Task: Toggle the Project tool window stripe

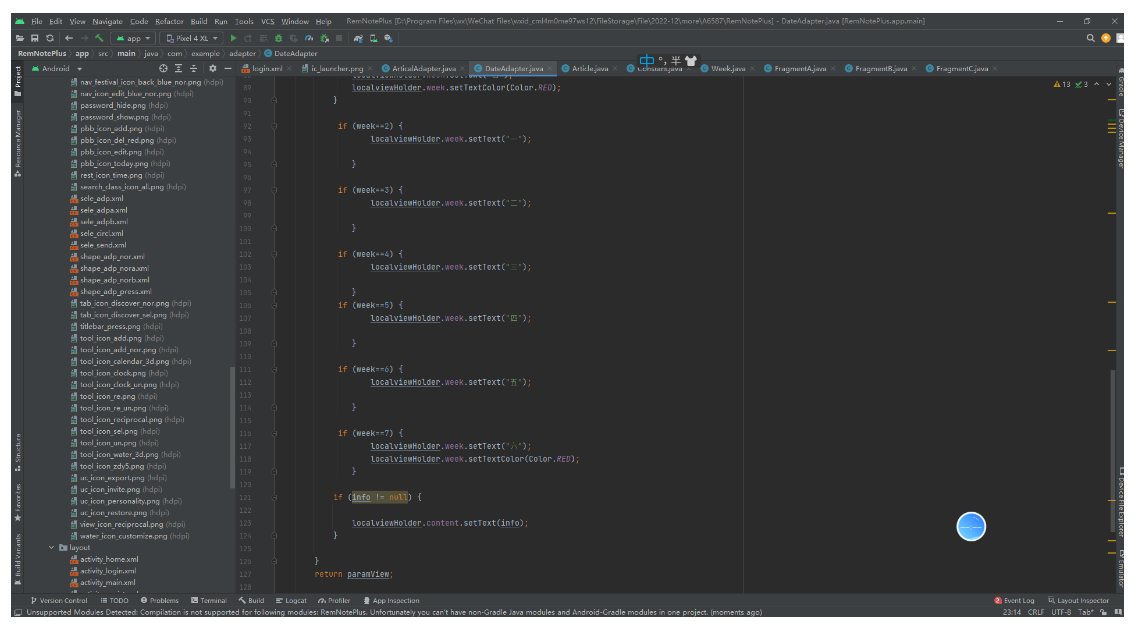Action: (17, 78)
